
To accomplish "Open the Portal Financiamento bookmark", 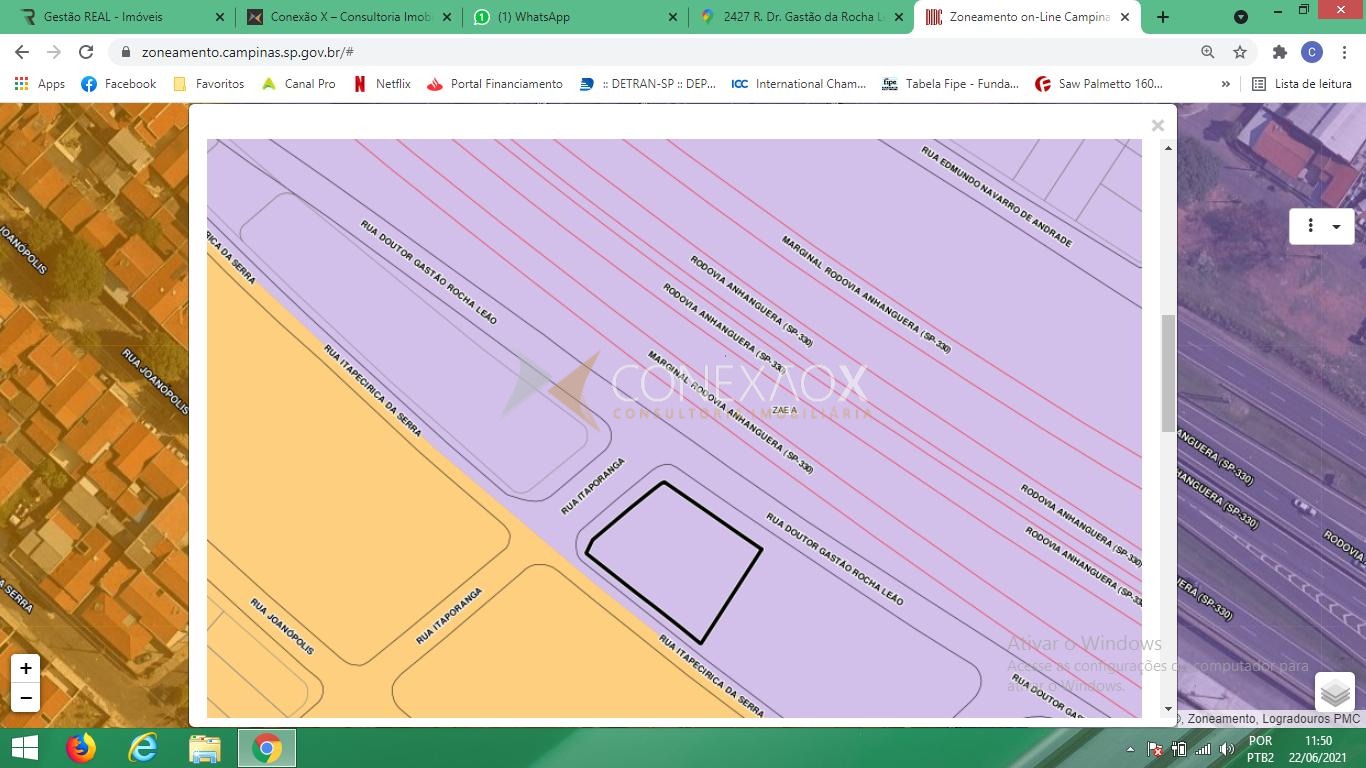I will coord(494,84).
